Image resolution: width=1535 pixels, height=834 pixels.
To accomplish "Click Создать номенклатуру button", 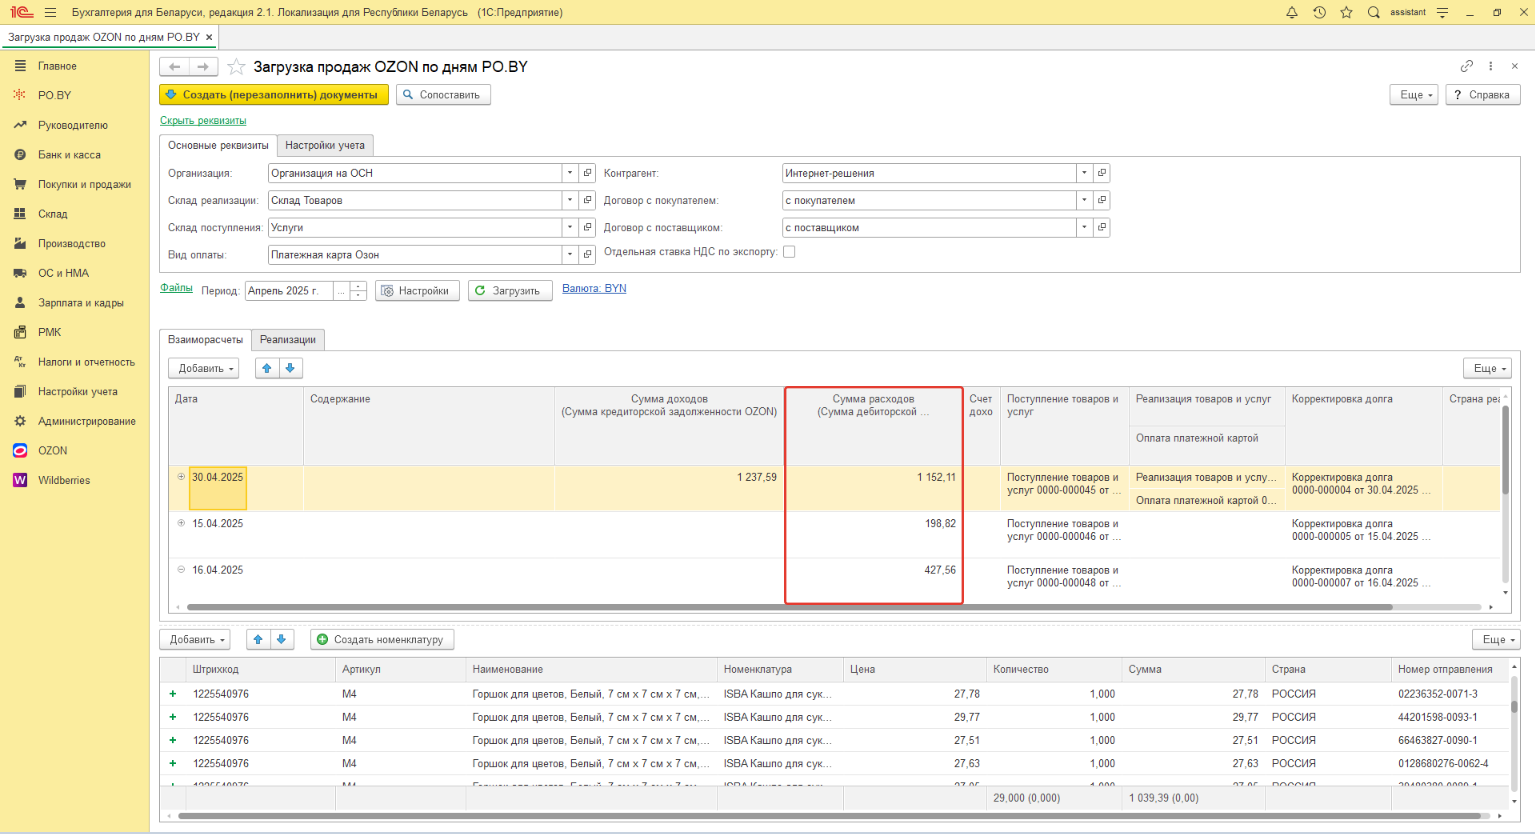I will 382,639.
